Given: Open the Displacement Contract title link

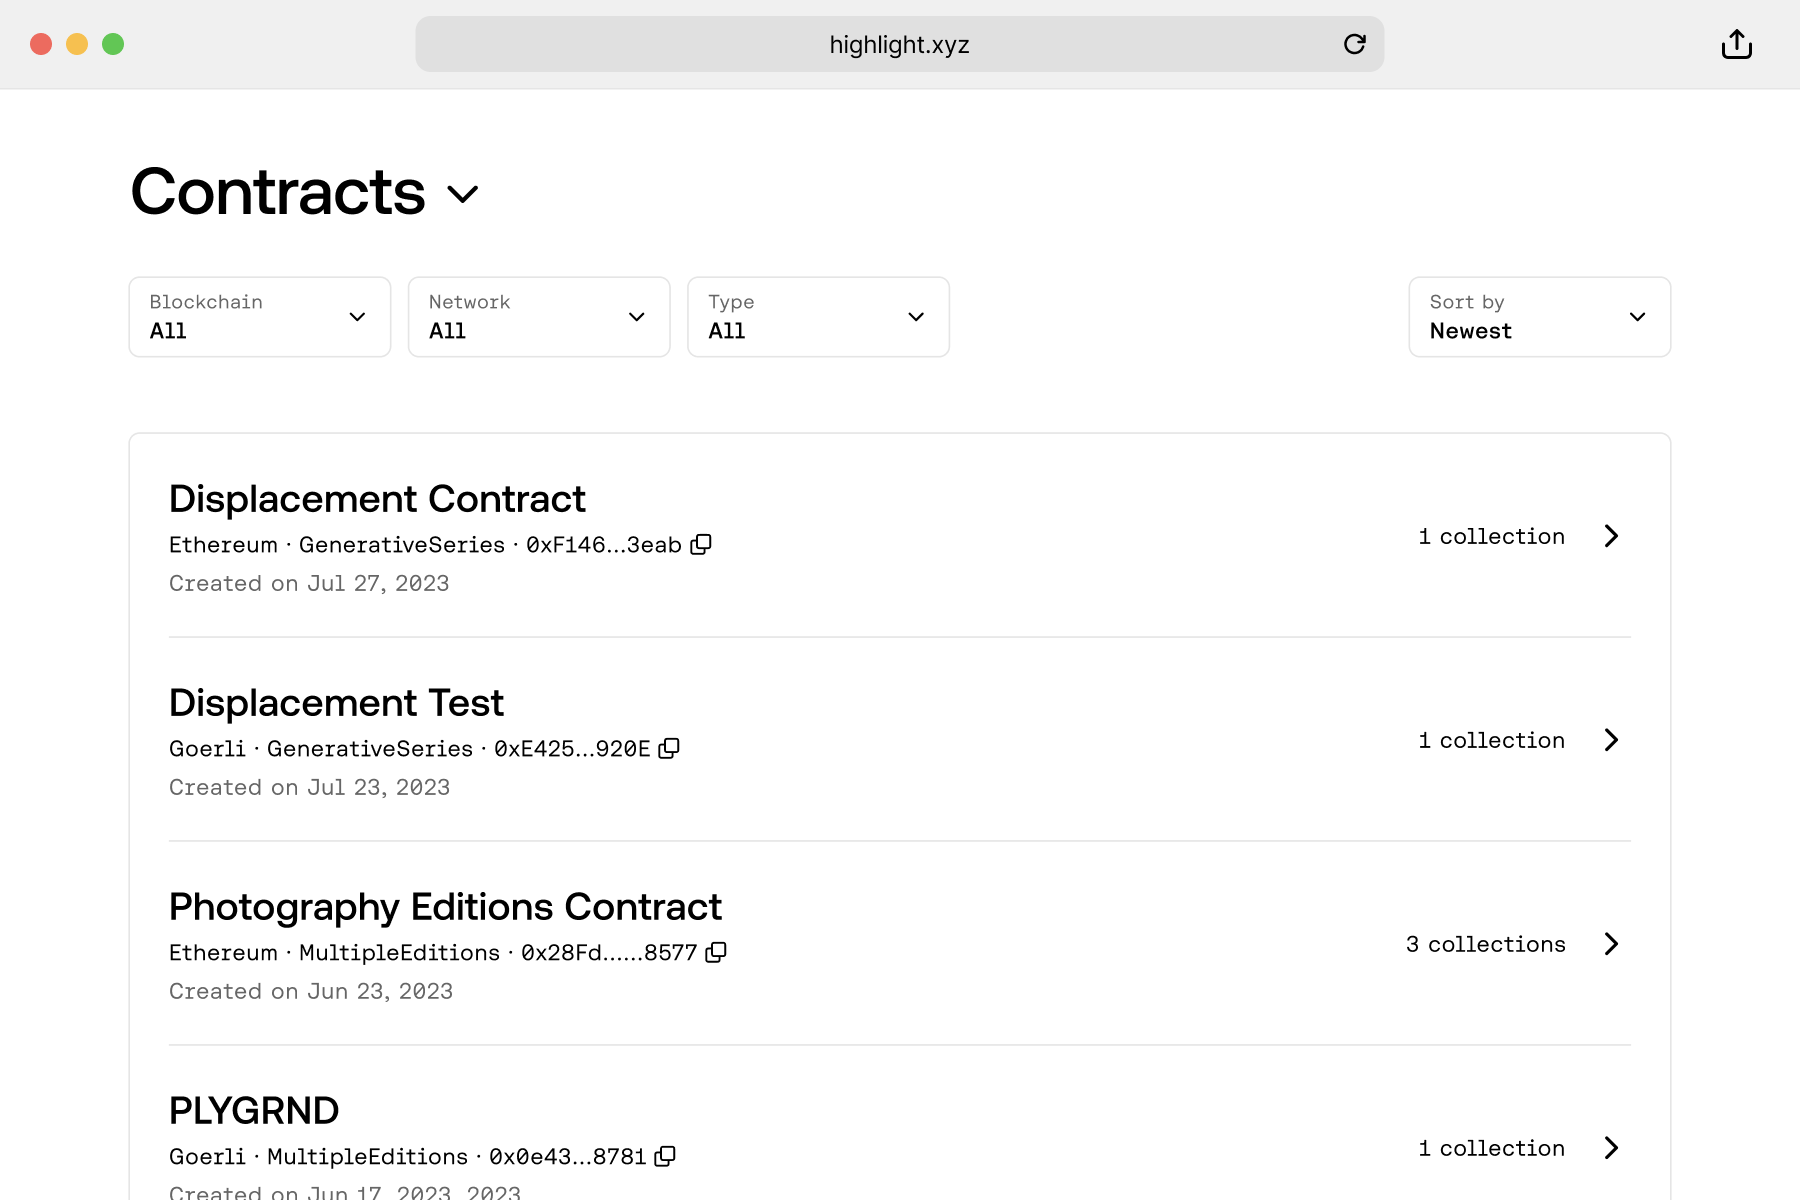Looking at the screenshot, I should 377,499.
